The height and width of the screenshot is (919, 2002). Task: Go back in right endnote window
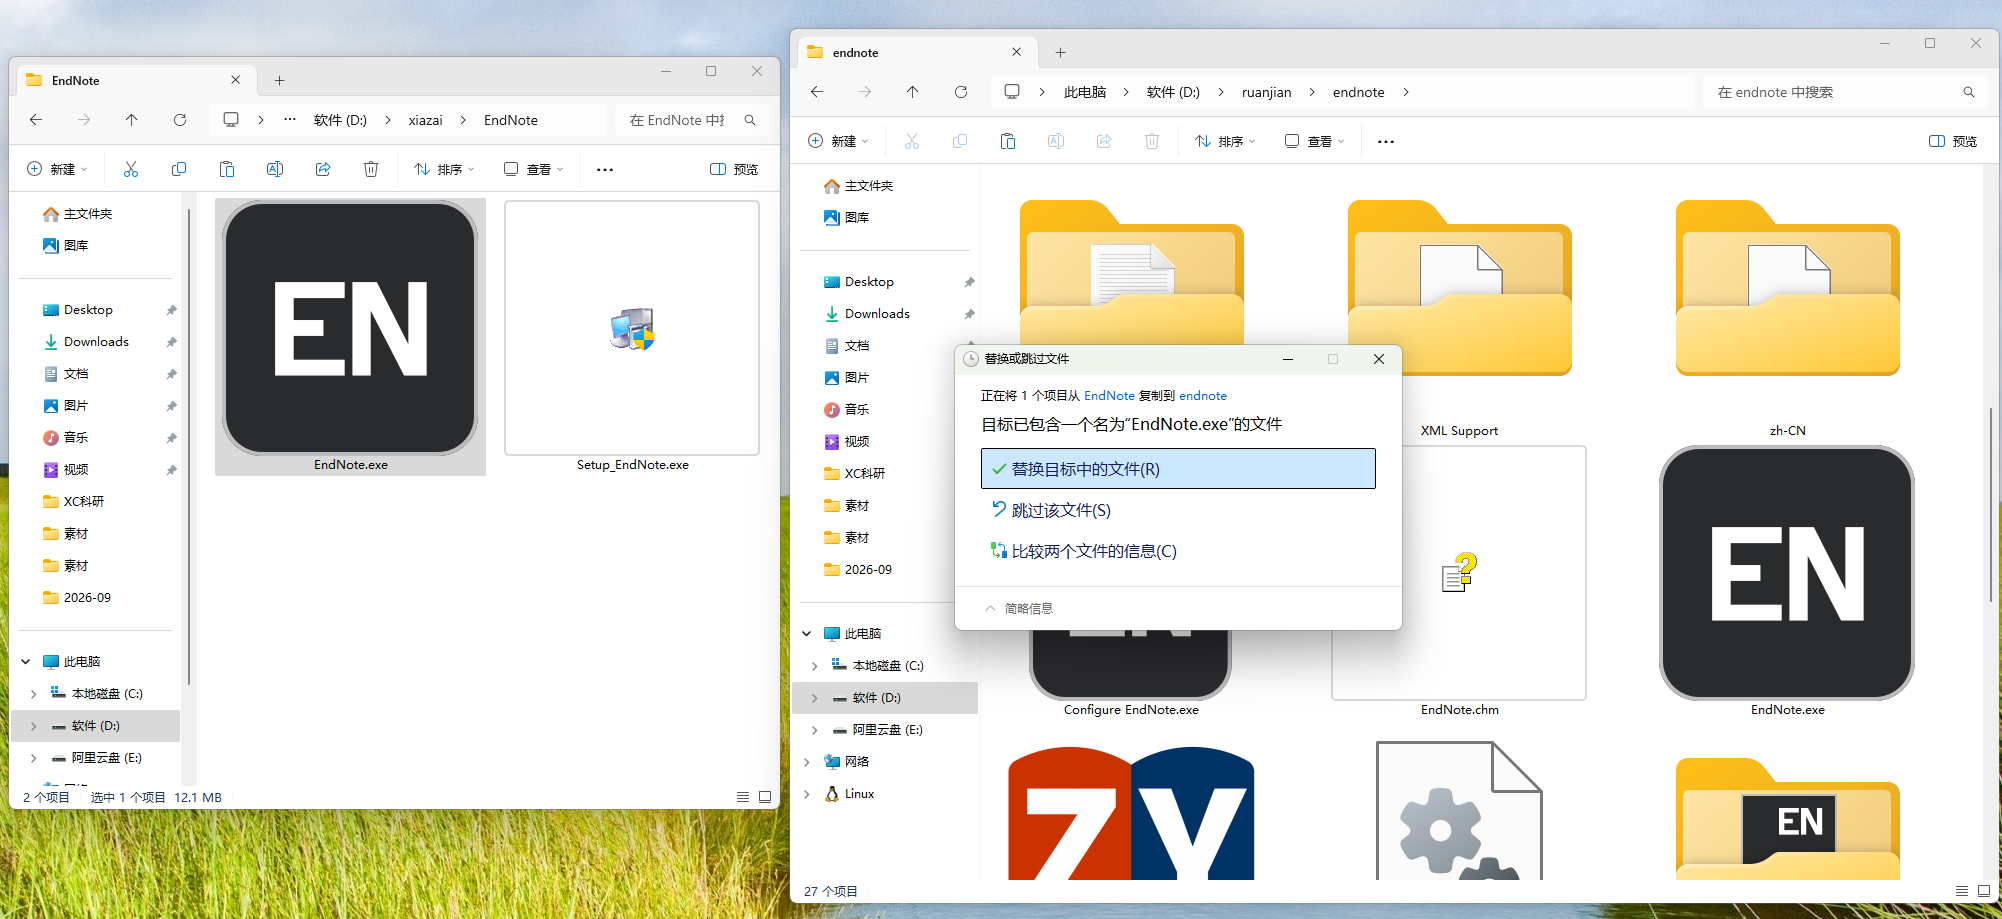(817, 92)
